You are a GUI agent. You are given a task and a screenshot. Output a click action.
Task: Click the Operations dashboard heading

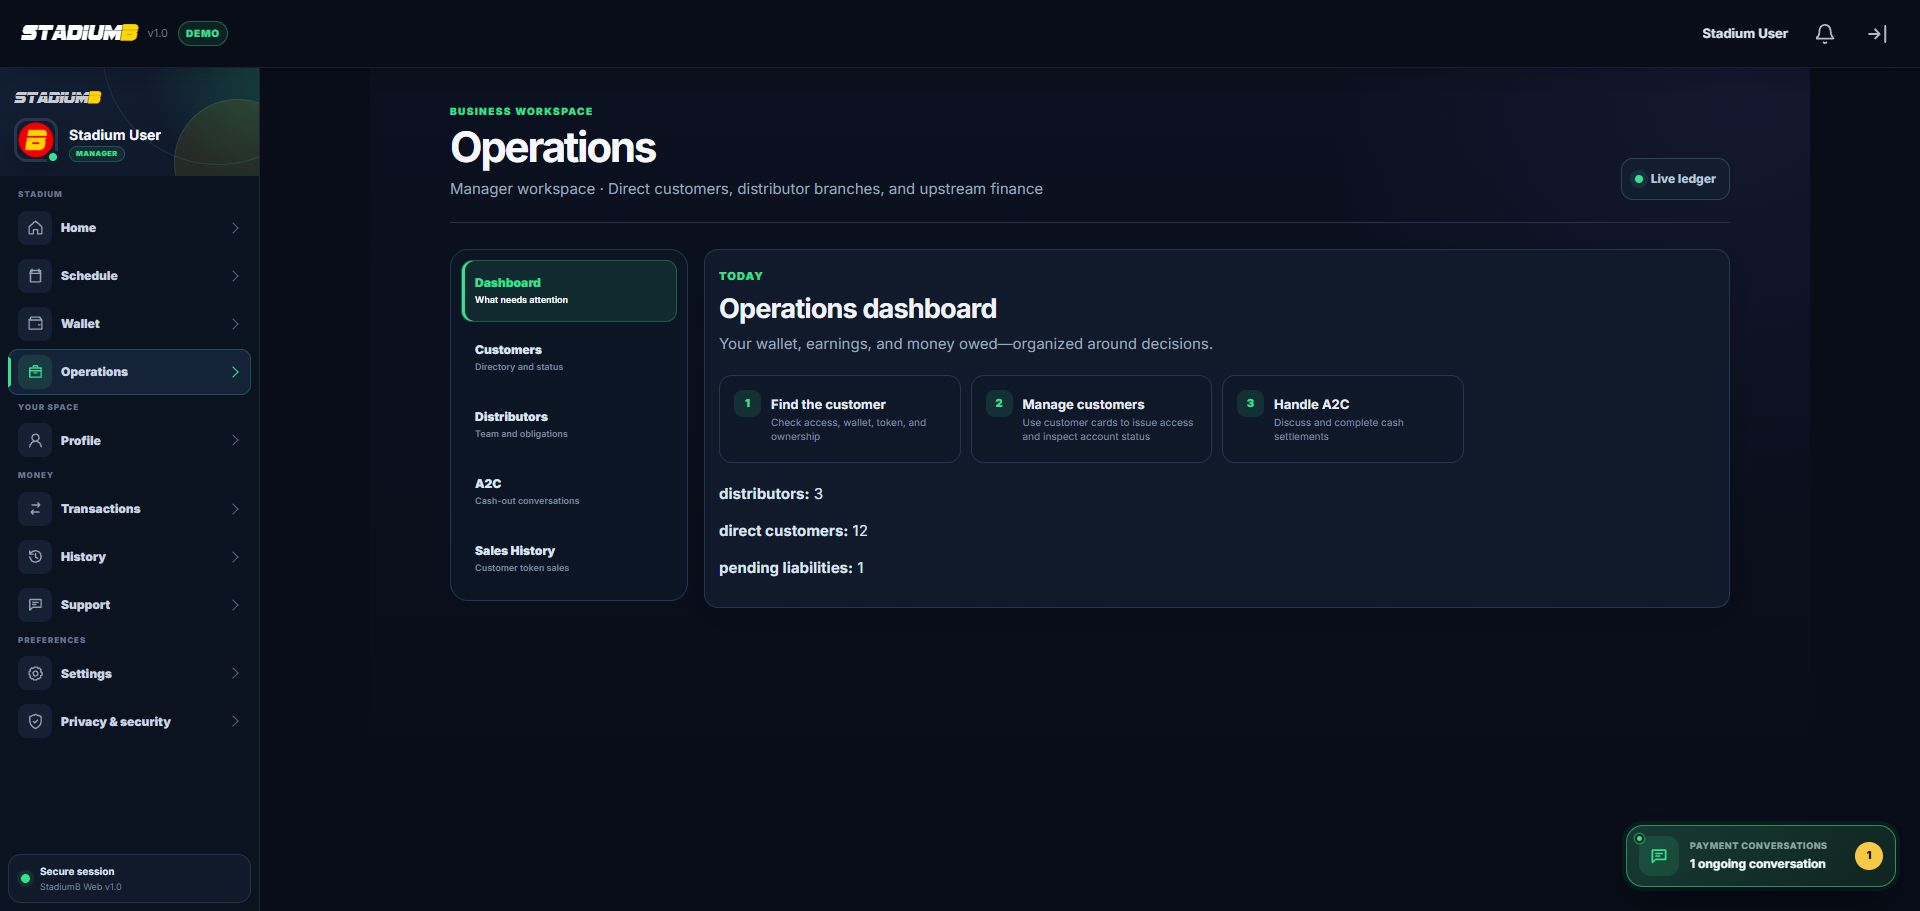(858, 309)
